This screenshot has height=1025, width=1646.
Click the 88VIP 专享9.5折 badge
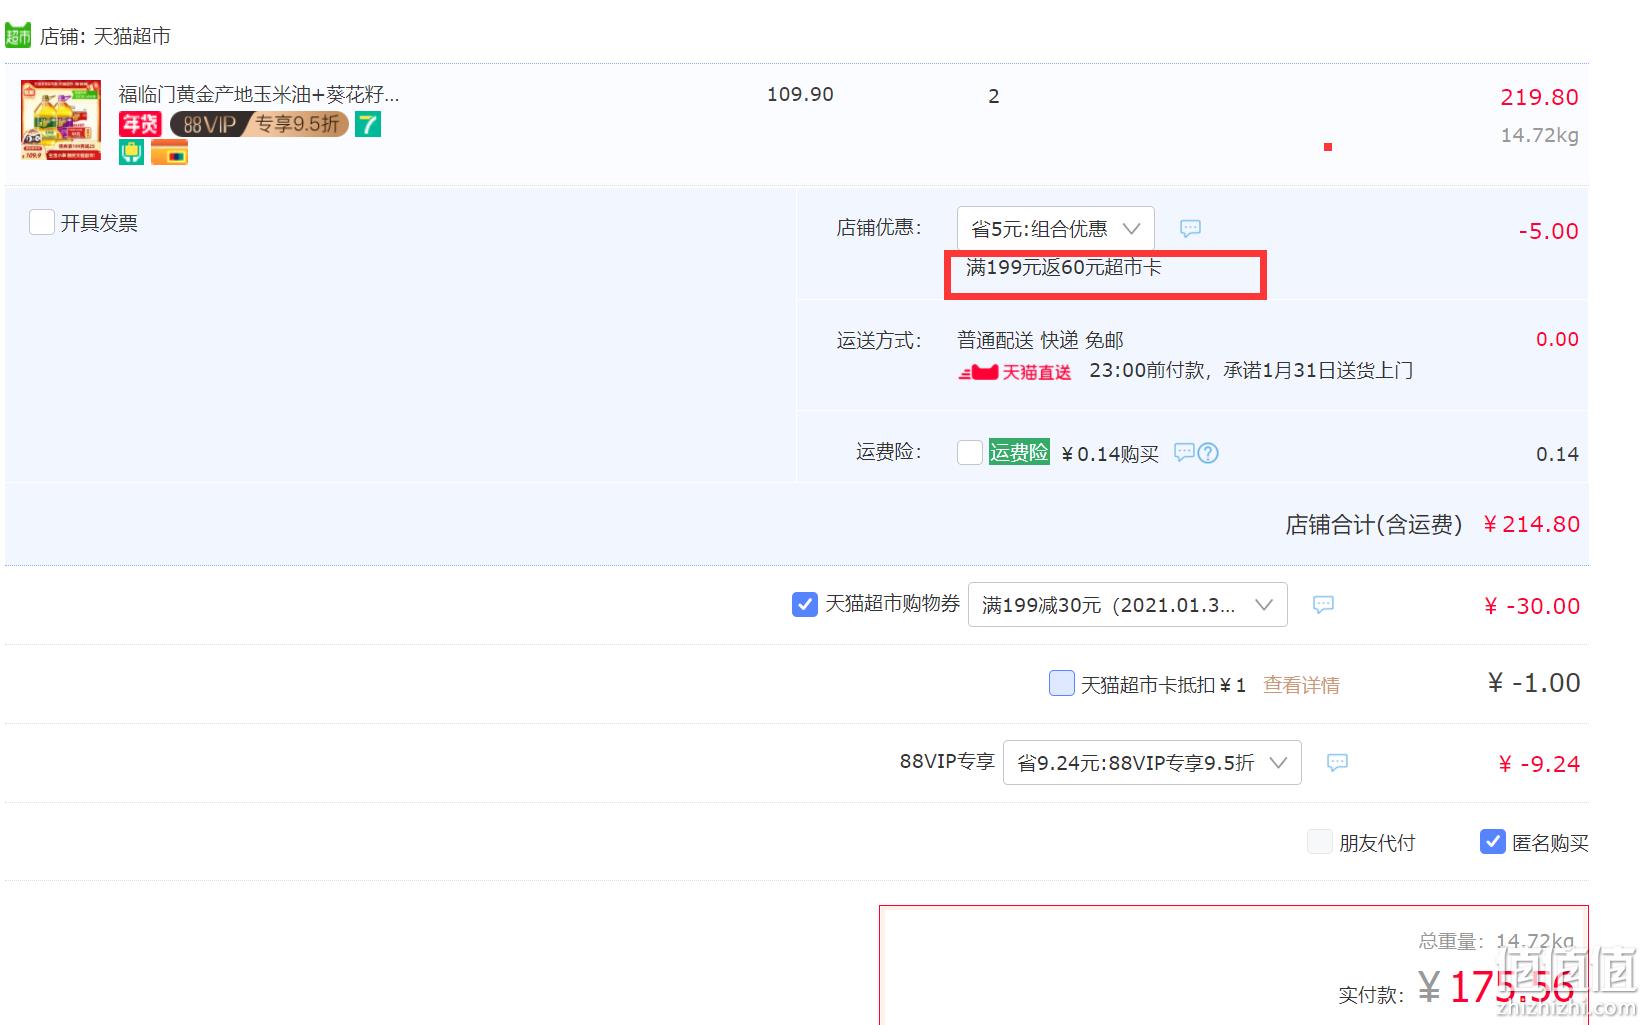tap(259, 124)
